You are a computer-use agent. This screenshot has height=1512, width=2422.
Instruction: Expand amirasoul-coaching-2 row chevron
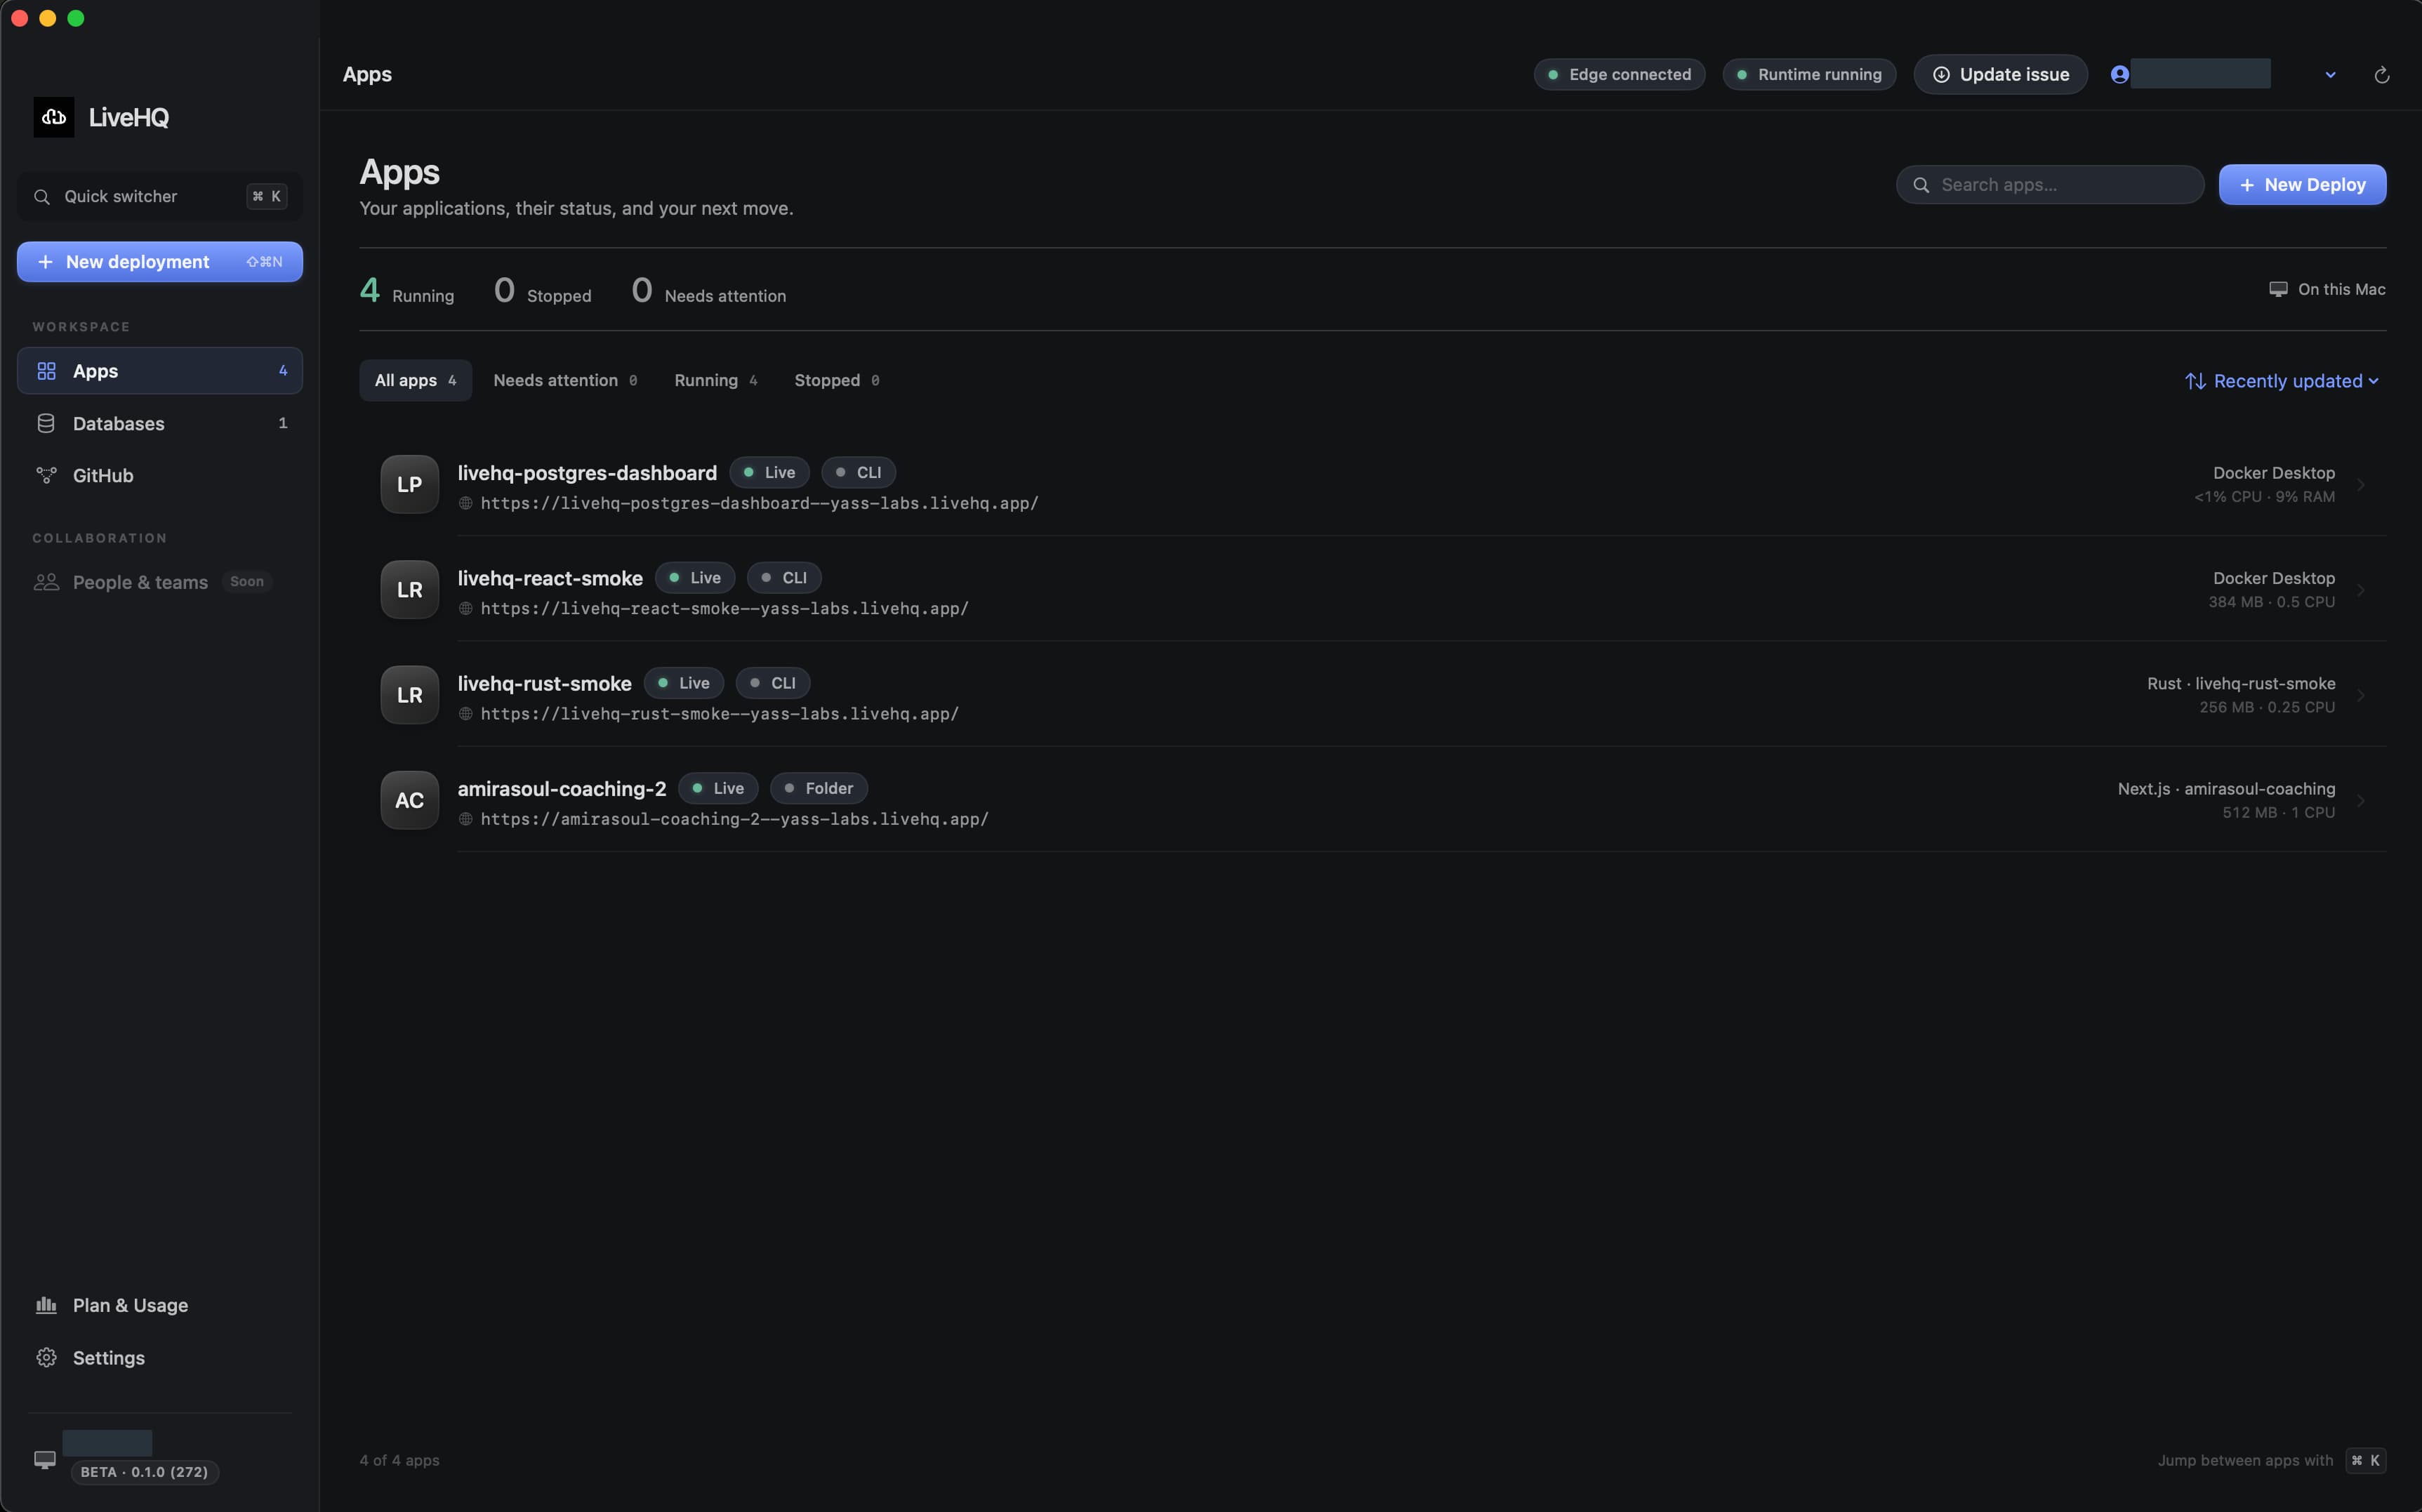[2361, 800]
